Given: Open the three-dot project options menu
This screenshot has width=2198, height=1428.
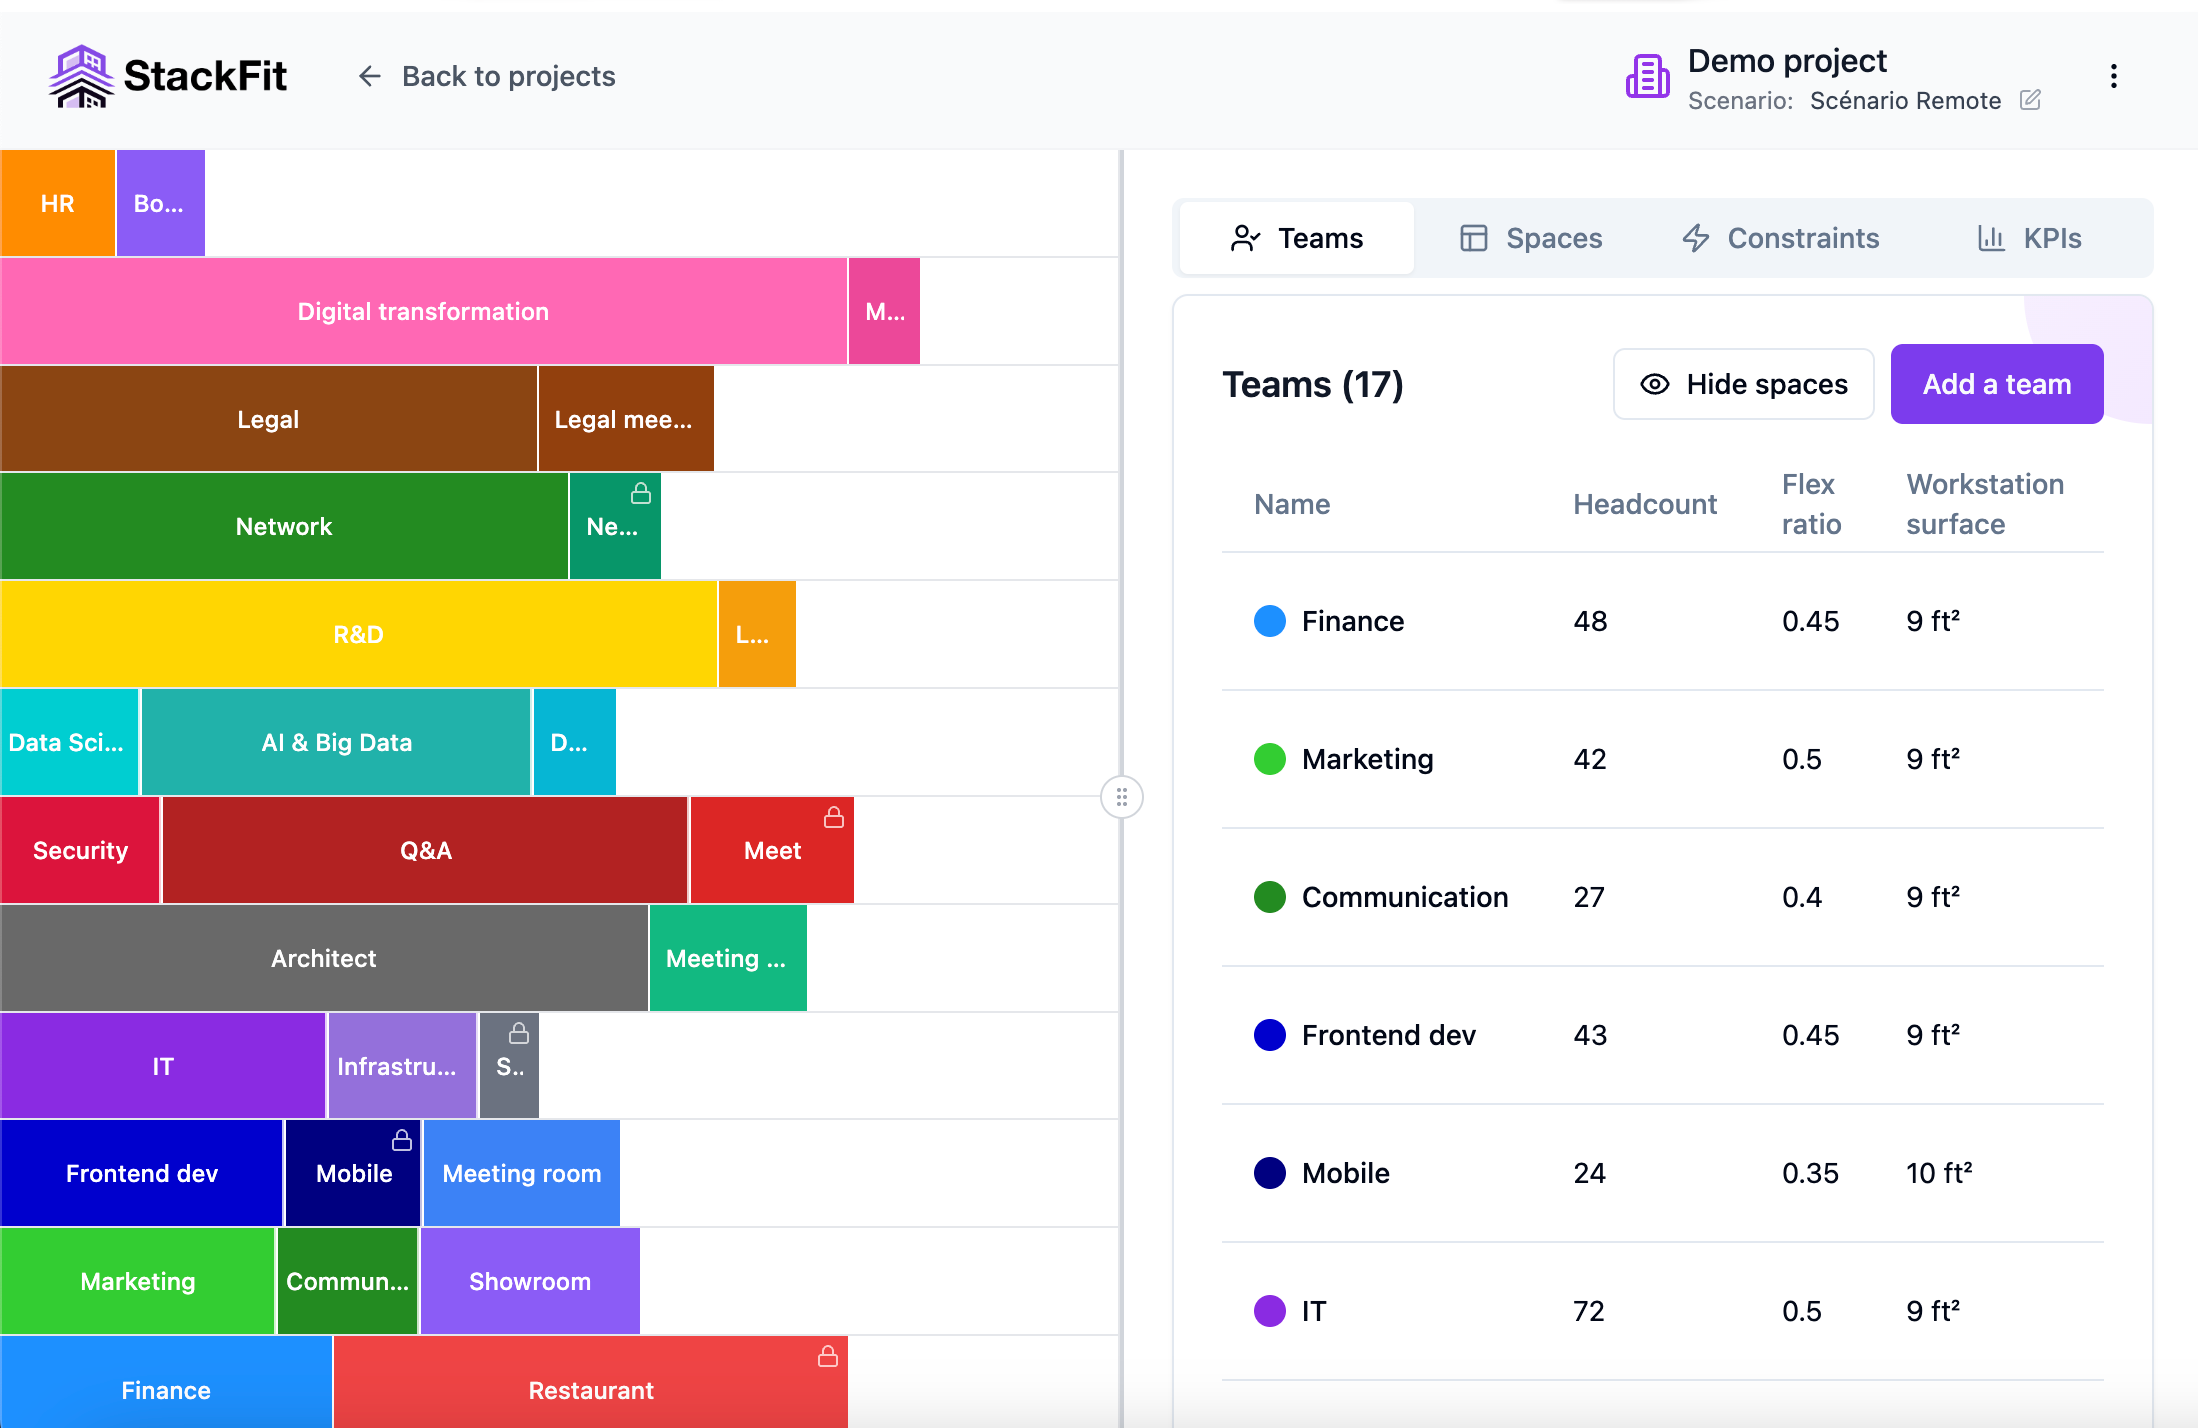Looking at the screenshot, I should [2113, 77].
